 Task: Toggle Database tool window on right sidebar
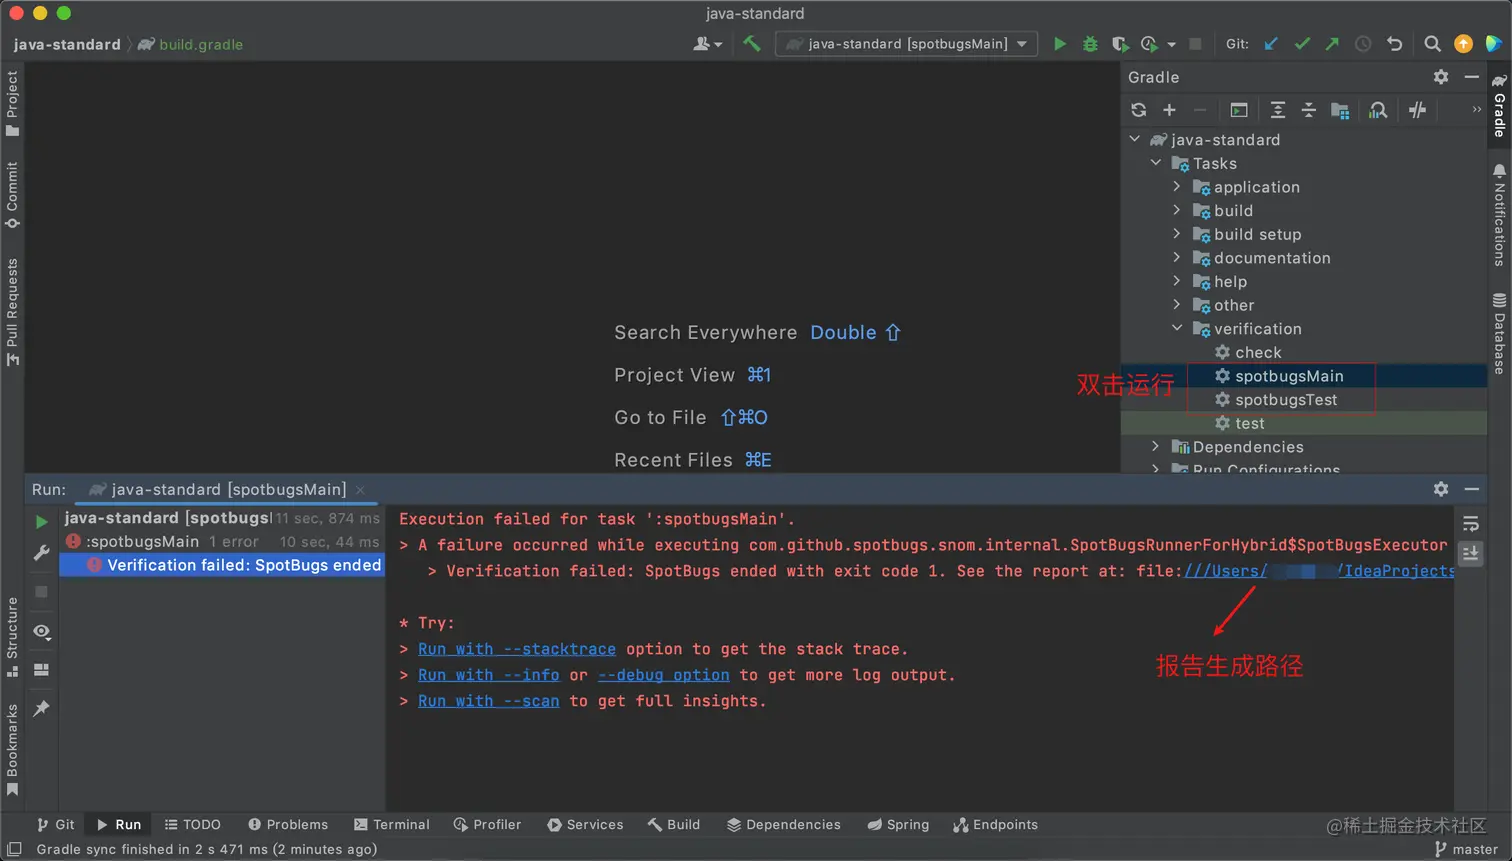pyautogui.click(x=1499, y=333)
